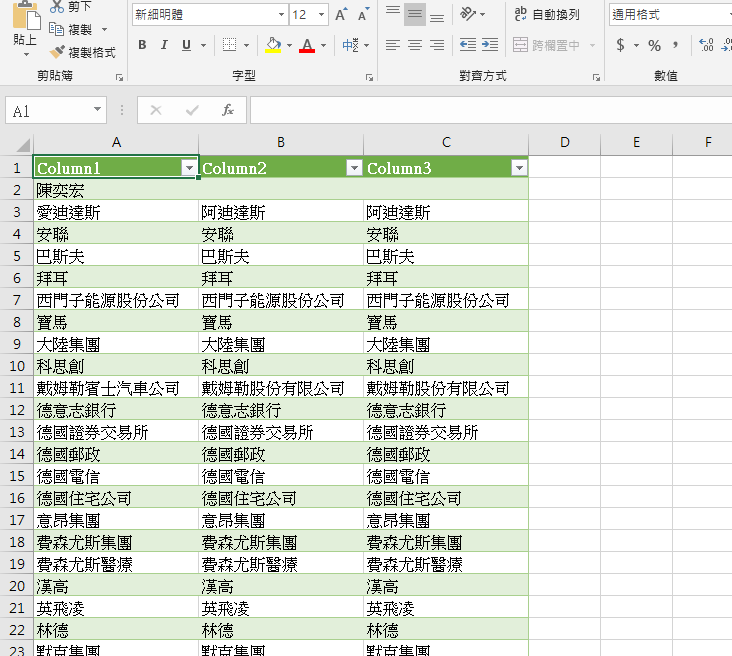This screenshot has width=732, height=656.
Task: Click the Name Box showing A1
Action: pos(49,111)
